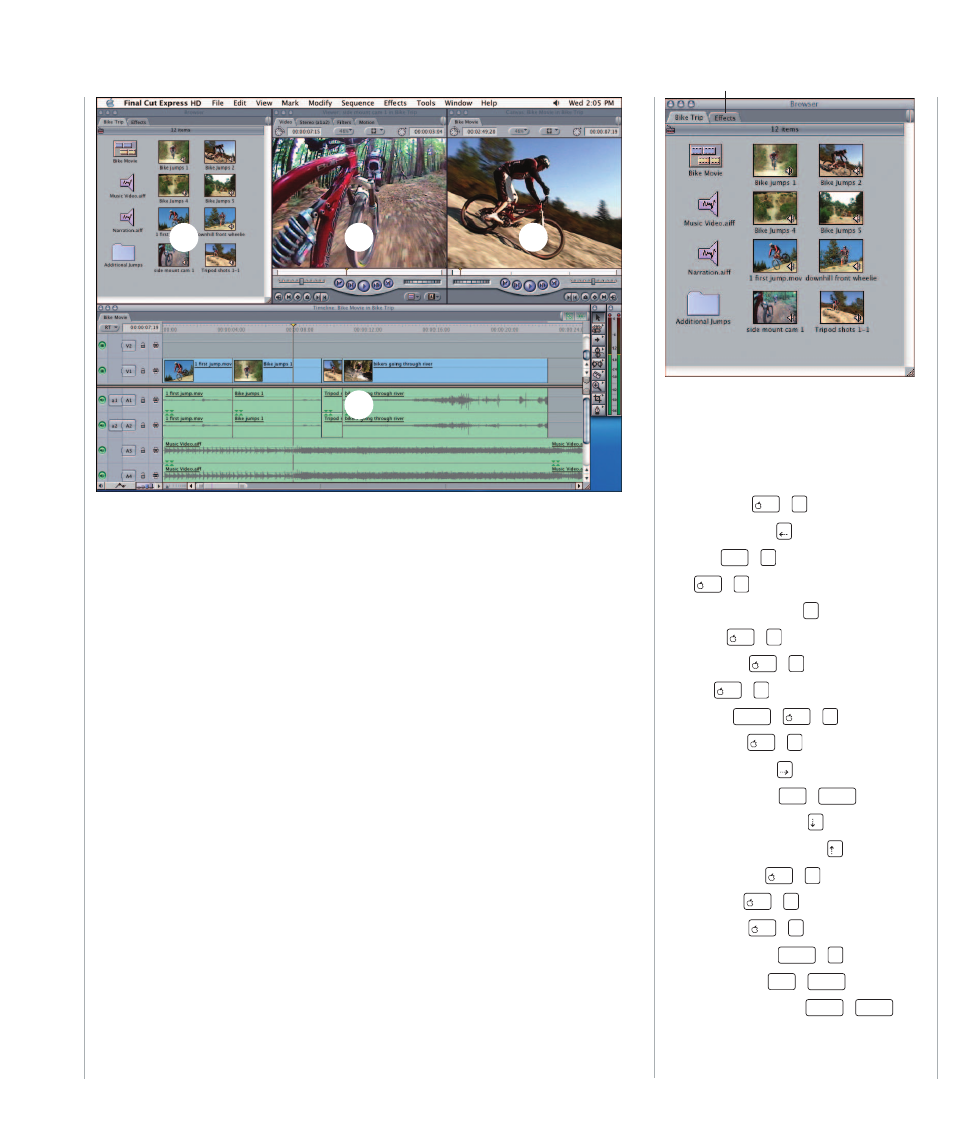Open the Bike Movie sequence icon in the enlarged Browser
Image resolution: width=954 pixels, height=1145 pixels.
click(705, 156)
